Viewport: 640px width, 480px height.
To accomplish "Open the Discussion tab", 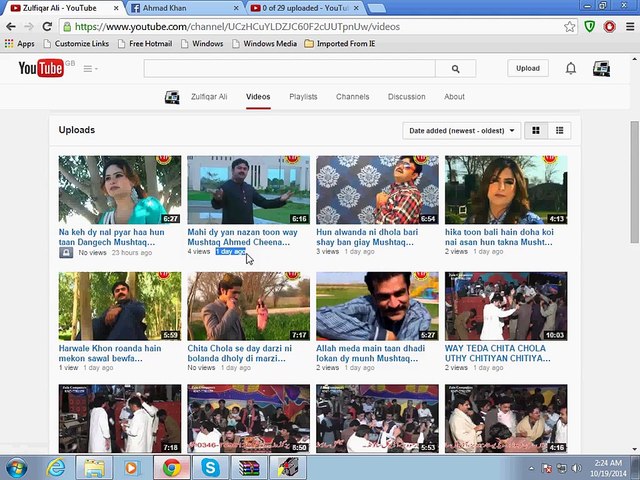I will pos(407,97).
